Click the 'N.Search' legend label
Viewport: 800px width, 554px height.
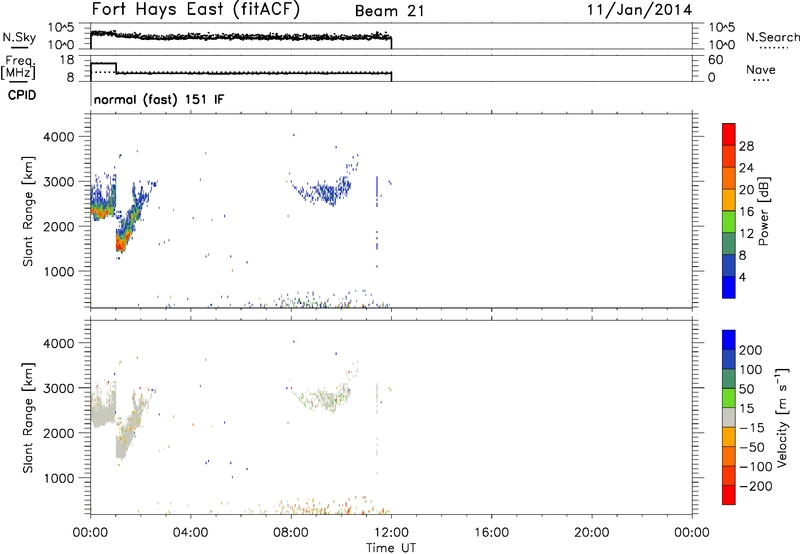coord(773,37)
